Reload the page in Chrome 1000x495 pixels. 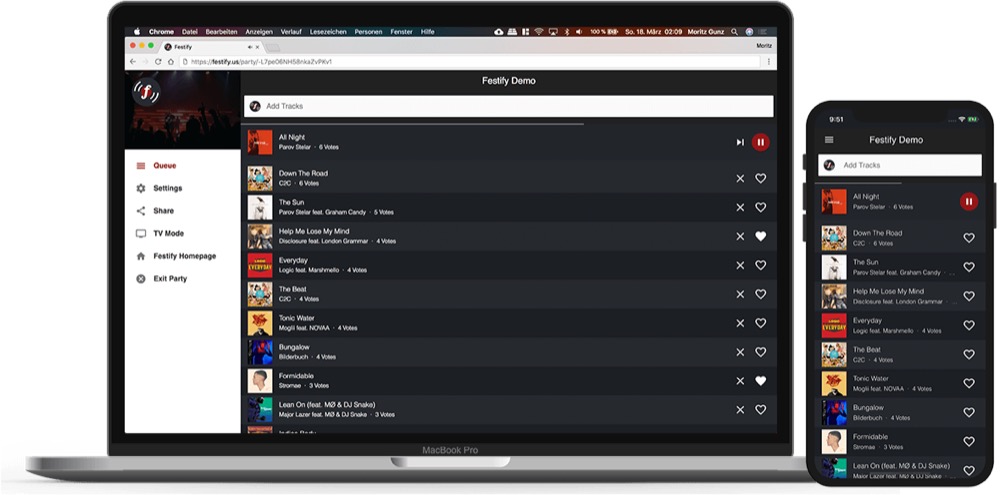pyautogui.click(x=158, y=62)
